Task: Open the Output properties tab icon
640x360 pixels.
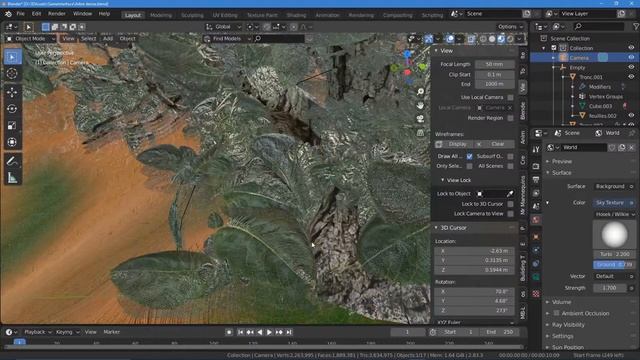Action: click(536, 180)
